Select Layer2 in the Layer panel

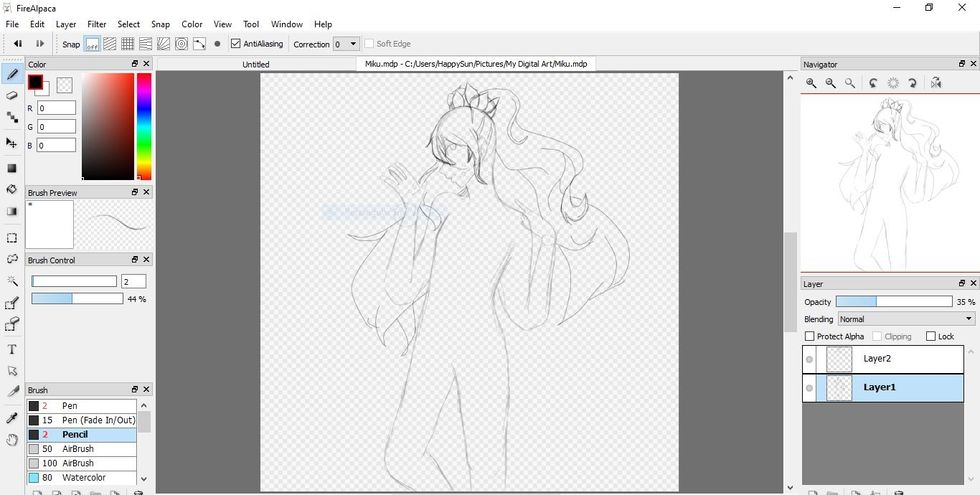coord(883,359)
